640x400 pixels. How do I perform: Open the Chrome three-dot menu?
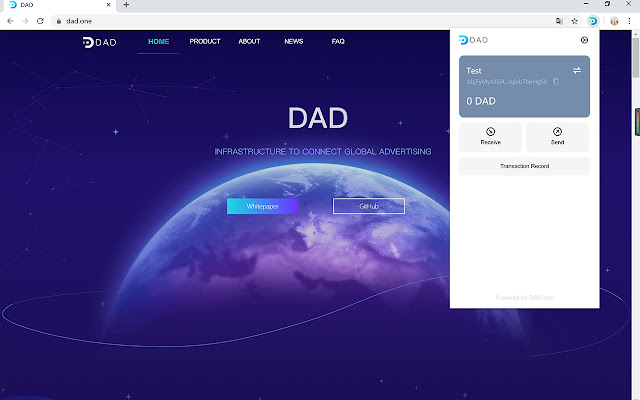[629, 21]
